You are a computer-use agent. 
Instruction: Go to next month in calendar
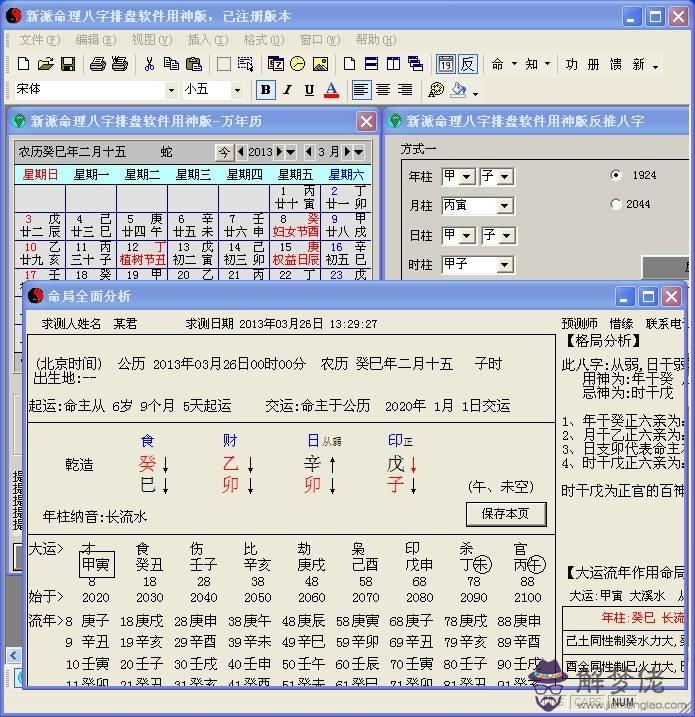348,152
